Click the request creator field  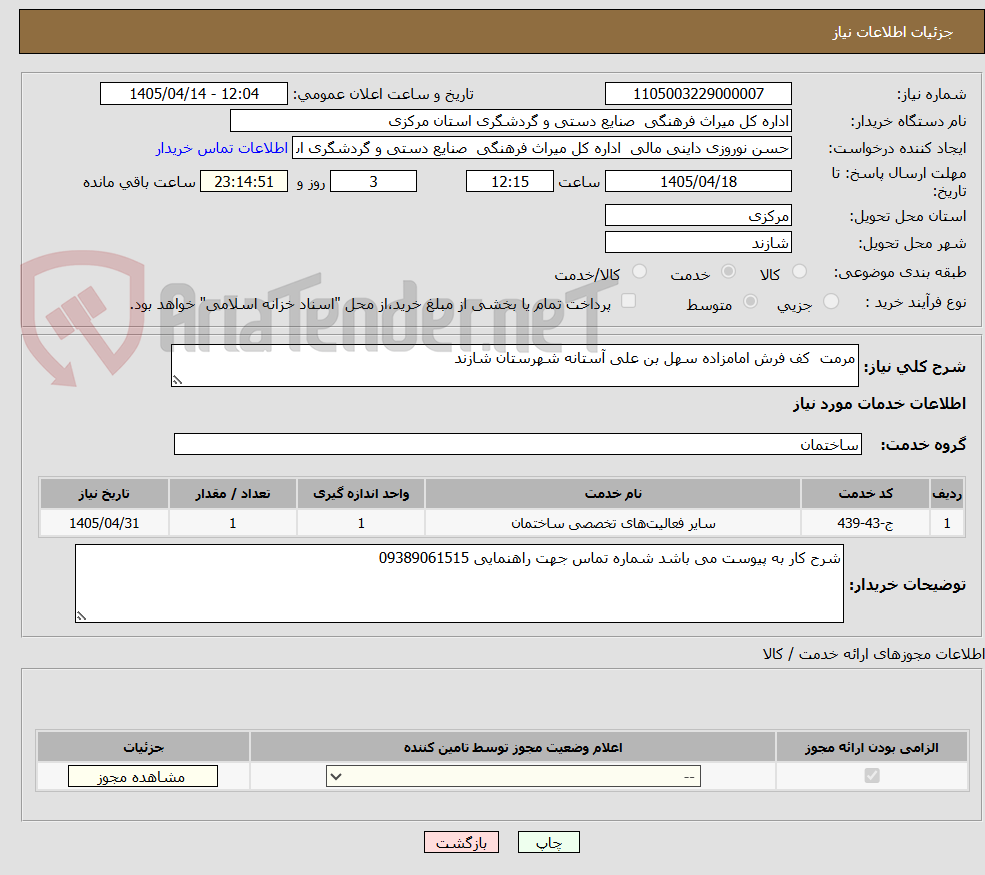[x=541, y=148]
